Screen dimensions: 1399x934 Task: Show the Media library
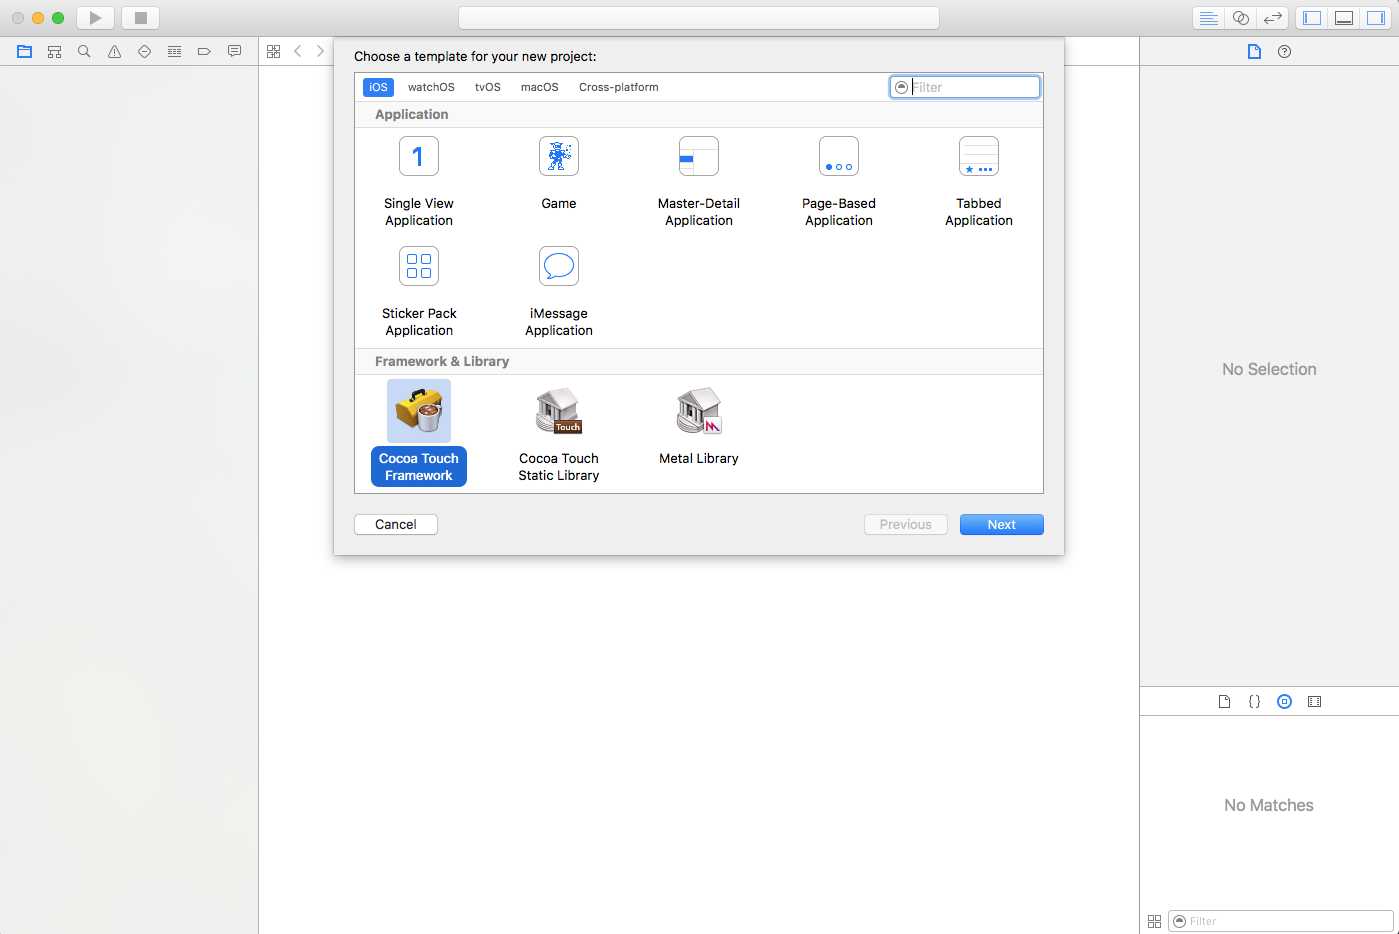(x=1314, y=702)
